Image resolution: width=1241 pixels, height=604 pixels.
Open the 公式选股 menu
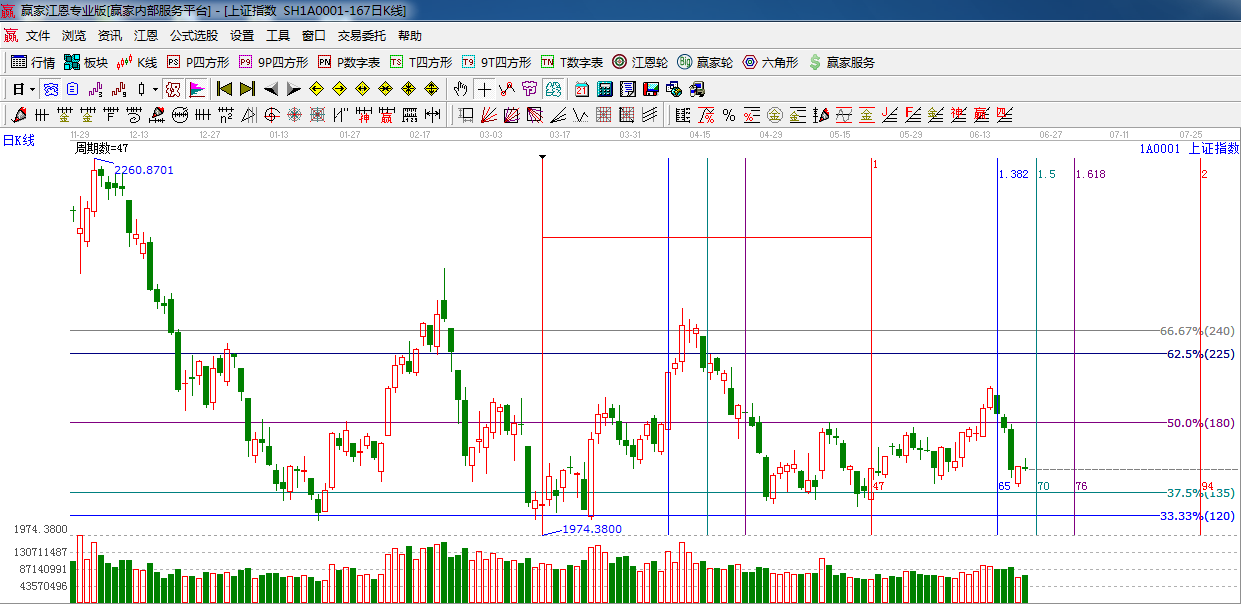point(193,36)
